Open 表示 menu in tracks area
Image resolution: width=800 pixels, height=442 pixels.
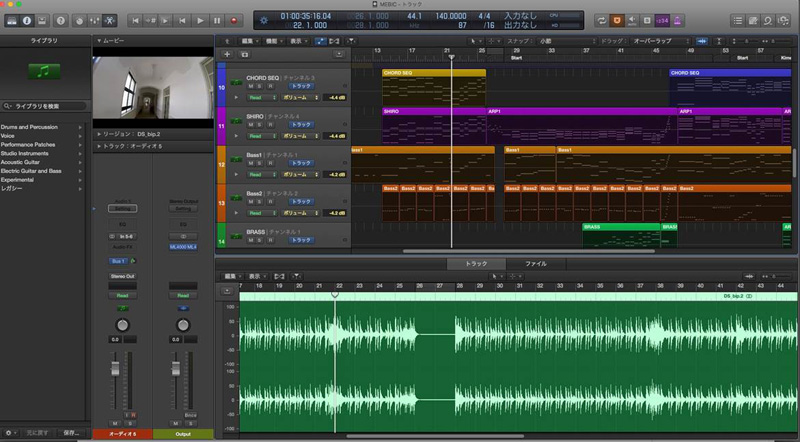tap(298, 41)
